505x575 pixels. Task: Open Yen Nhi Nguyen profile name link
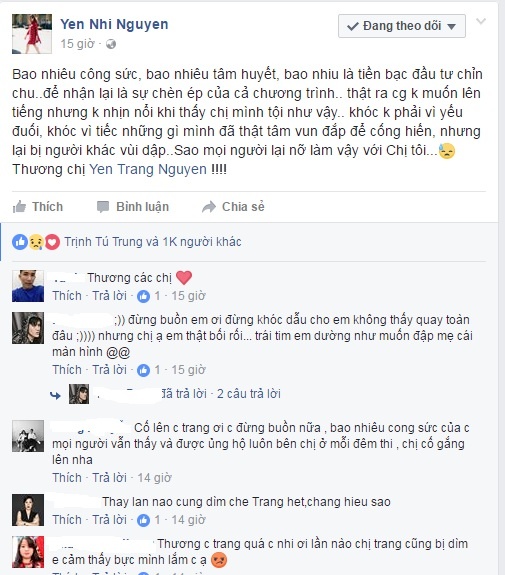[x=114, y=24]
